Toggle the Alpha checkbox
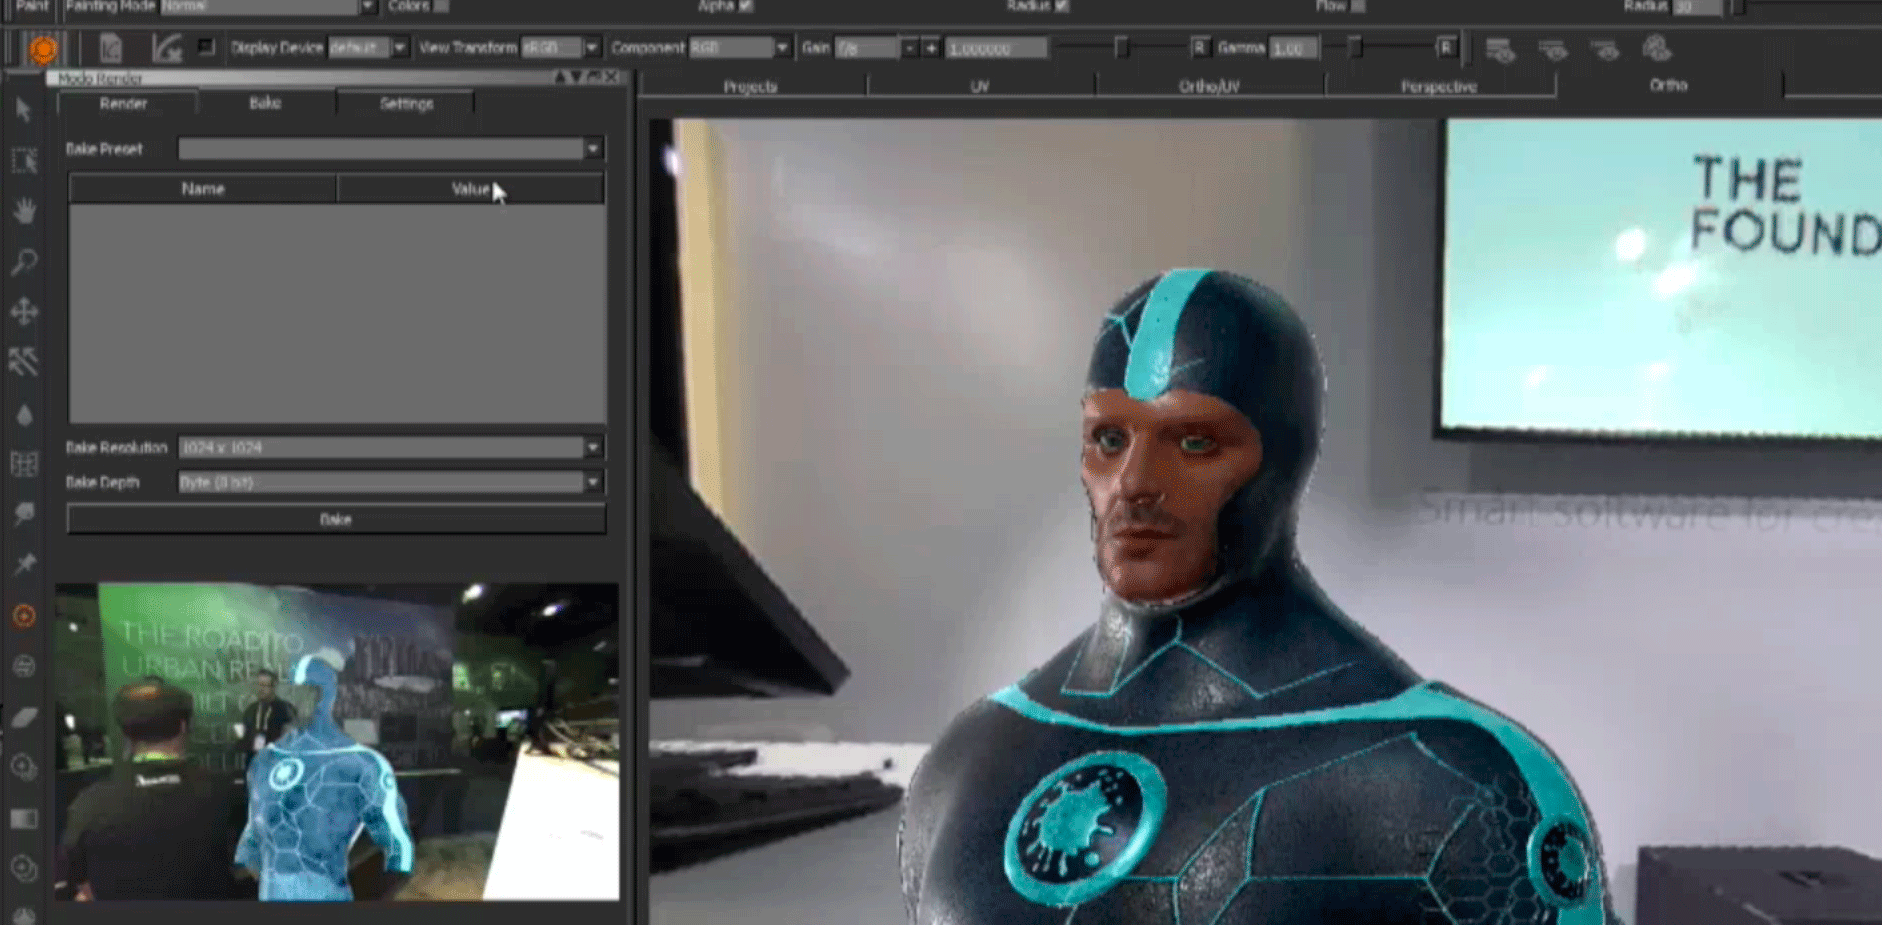Viewport: 1882px width, 925px height. pyautogui.click(x=746, y=6)
